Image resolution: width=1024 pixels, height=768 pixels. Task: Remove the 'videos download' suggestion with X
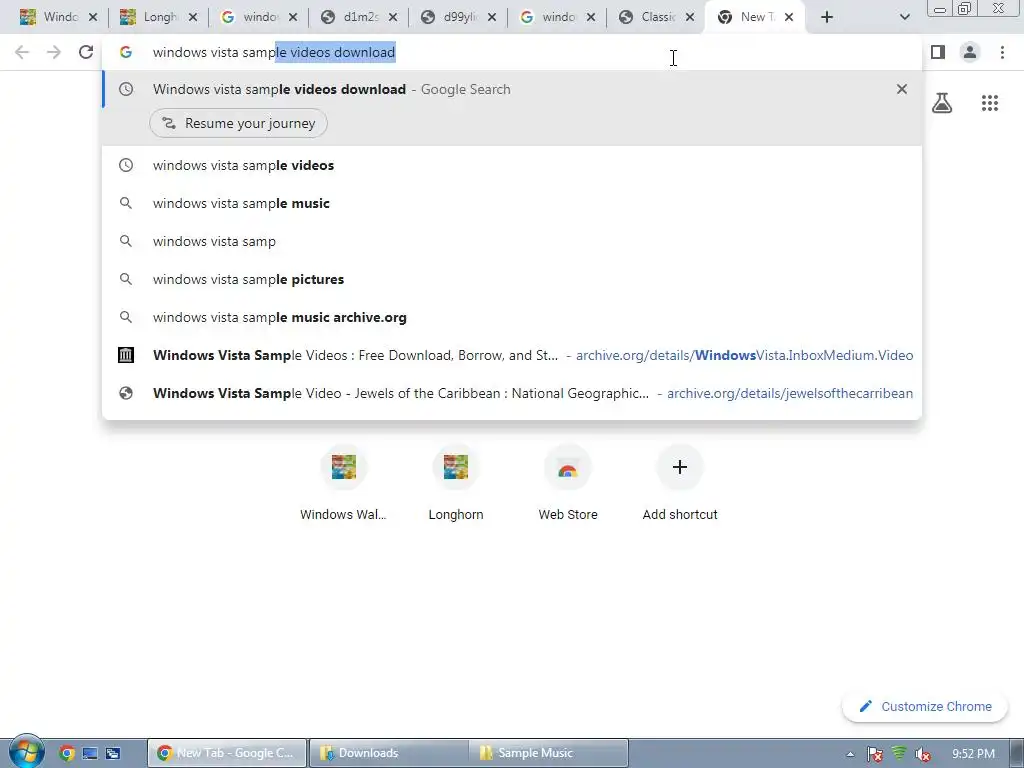click(902, 89)
